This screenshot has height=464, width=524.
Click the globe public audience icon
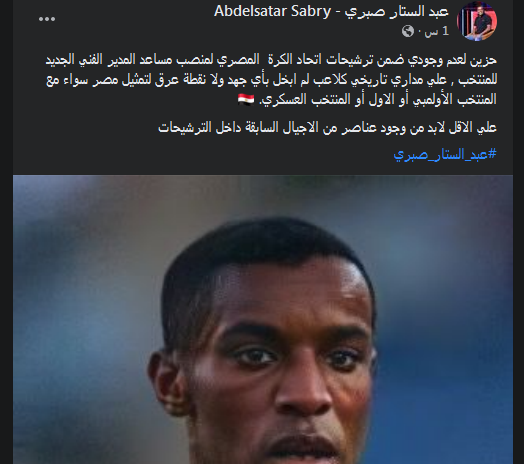[x=408, y=31]
